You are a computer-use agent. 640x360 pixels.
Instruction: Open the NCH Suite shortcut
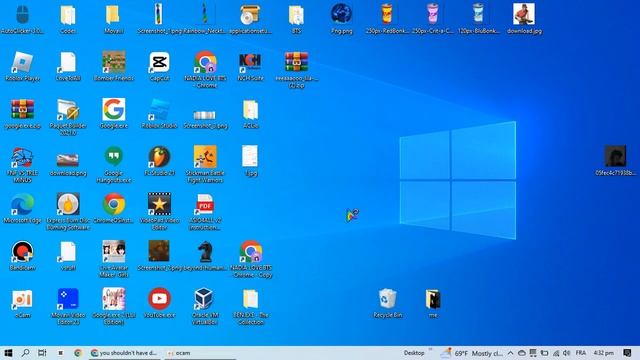coord(250,67)
